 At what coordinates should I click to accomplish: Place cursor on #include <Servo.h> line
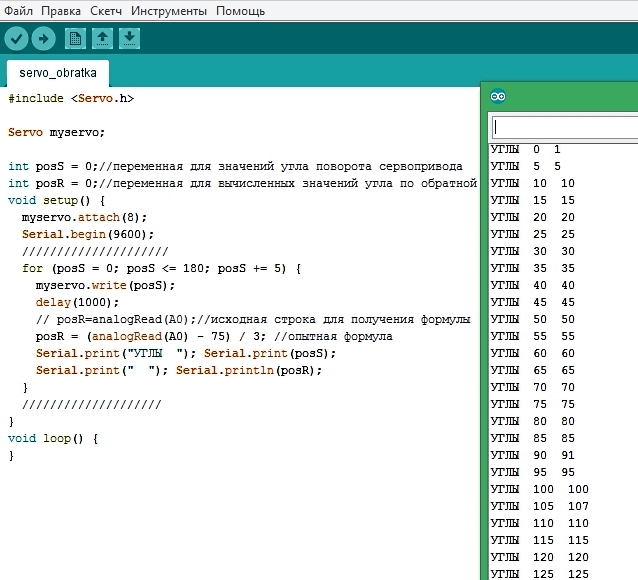[x=71, y=99]
